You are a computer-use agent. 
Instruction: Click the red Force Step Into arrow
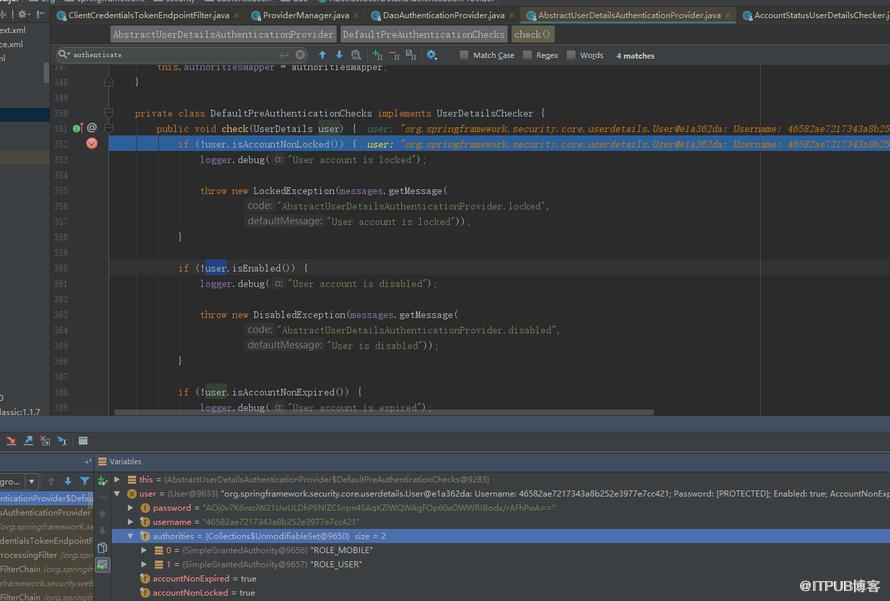(11, 441)
